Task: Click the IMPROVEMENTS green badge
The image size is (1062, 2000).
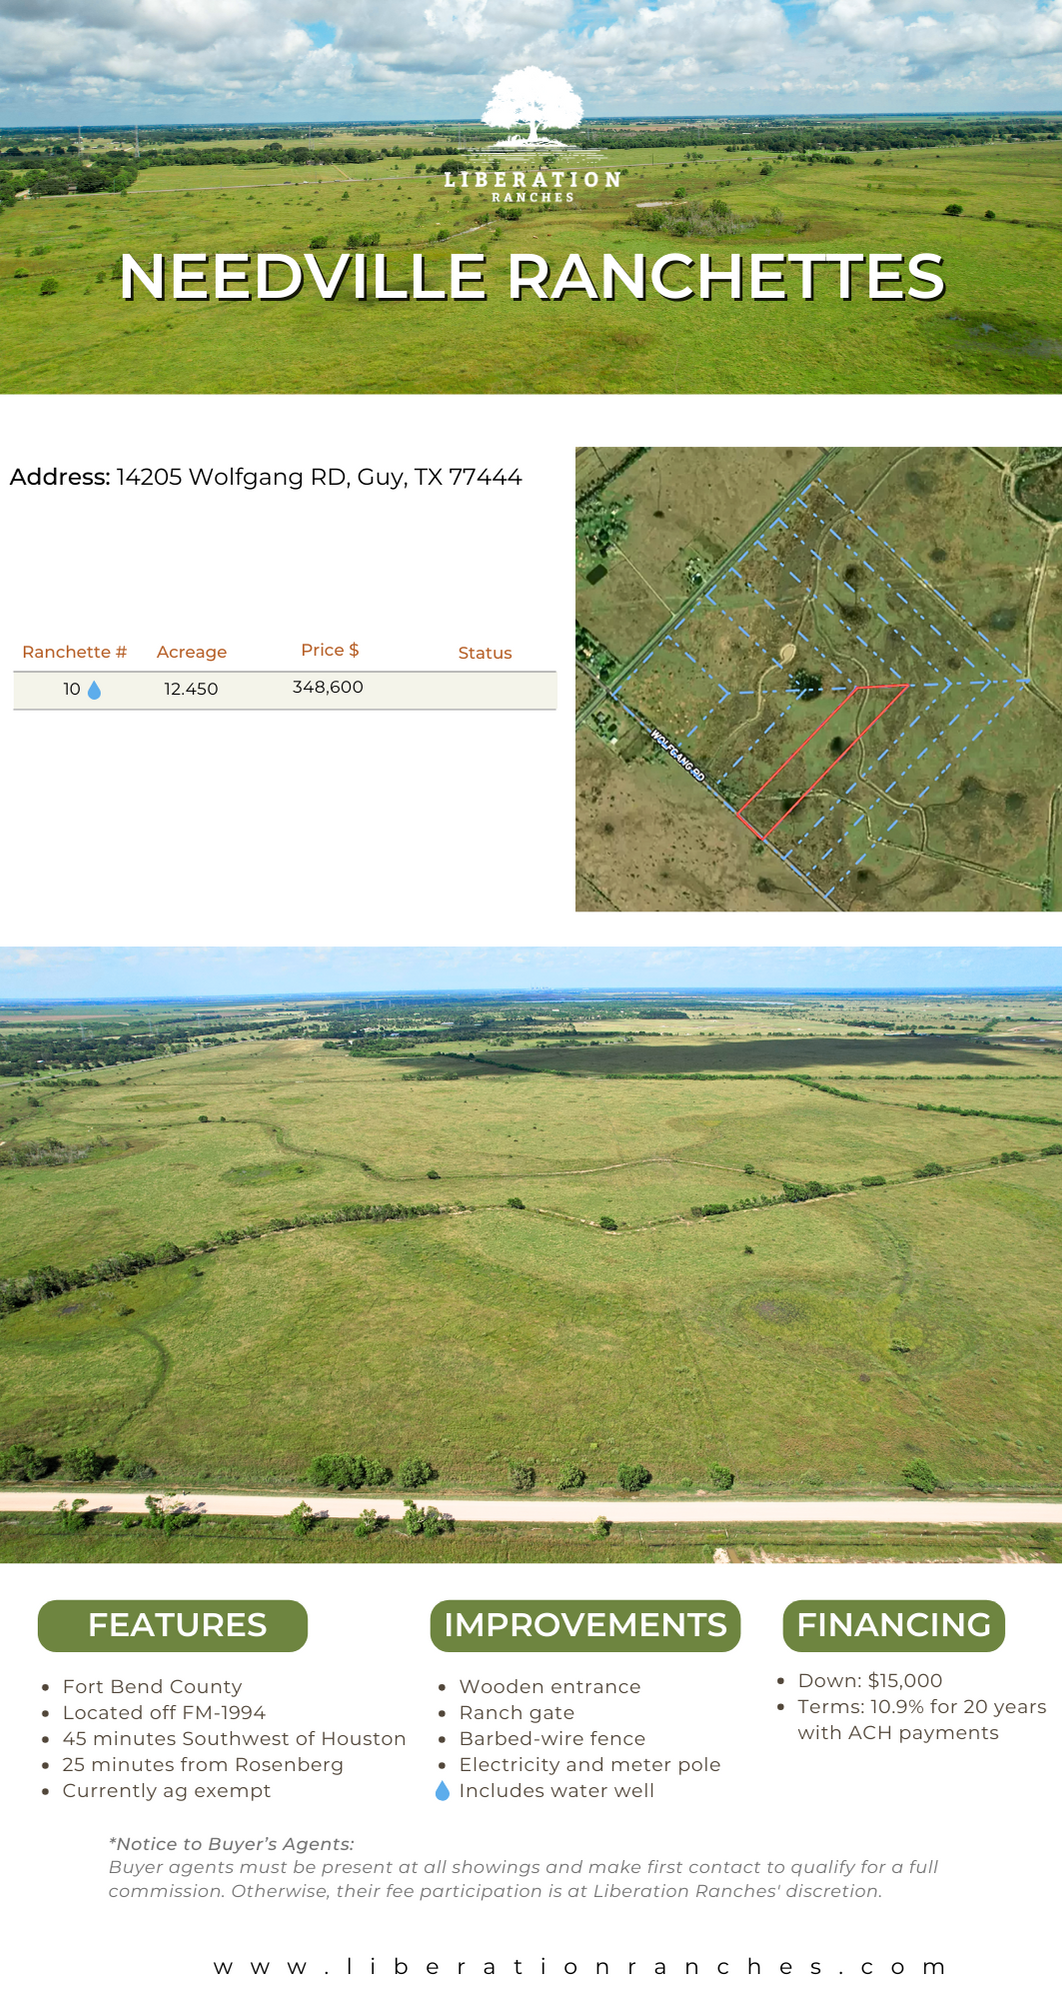Action: (x=585, y=1625)
